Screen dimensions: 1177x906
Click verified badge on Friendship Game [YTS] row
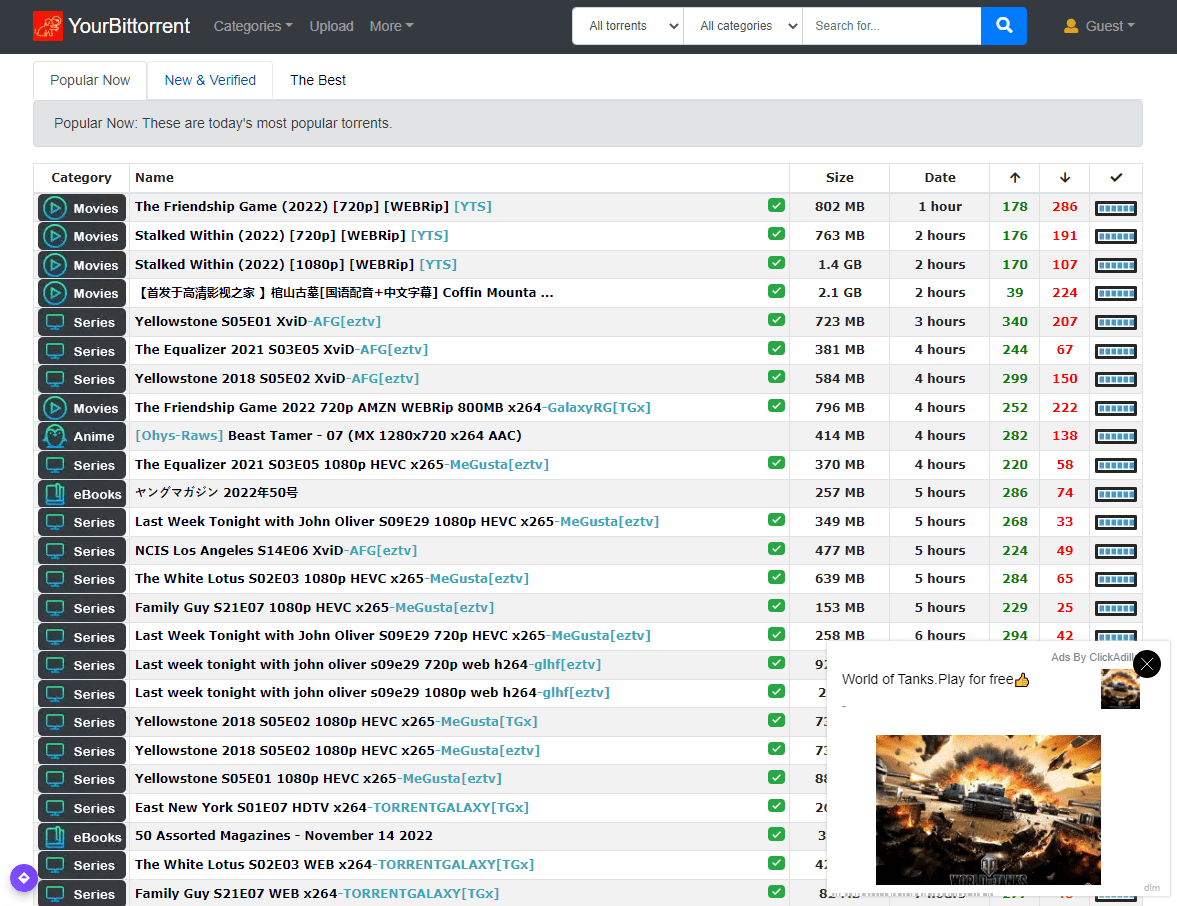pyautogui.click(x=776, y=206)
